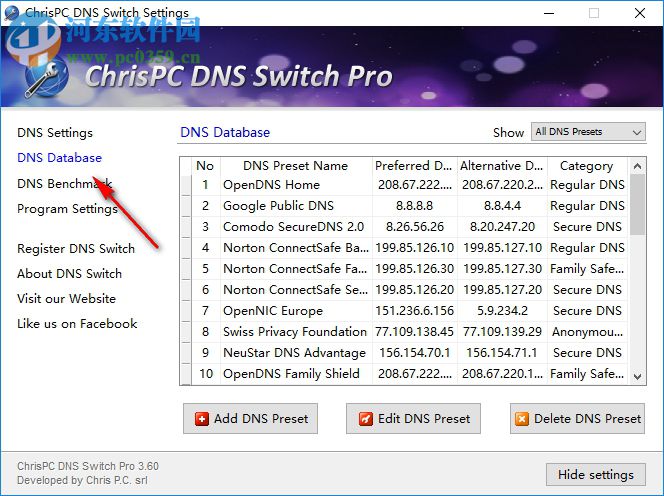Click the Anonymou... category cell
This screenshot has width=664, height=496.
point(587,332)
